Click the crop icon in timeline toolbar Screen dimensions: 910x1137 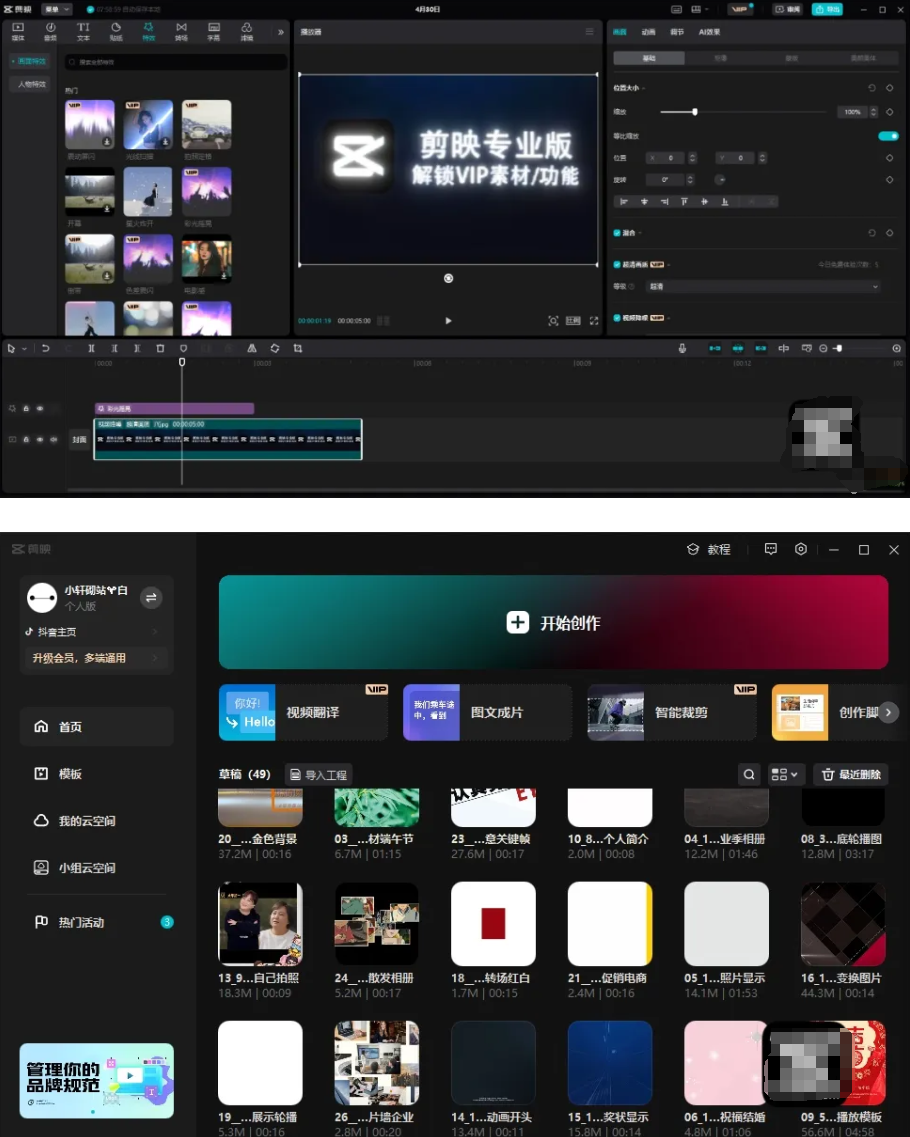[x=297, y=349]
